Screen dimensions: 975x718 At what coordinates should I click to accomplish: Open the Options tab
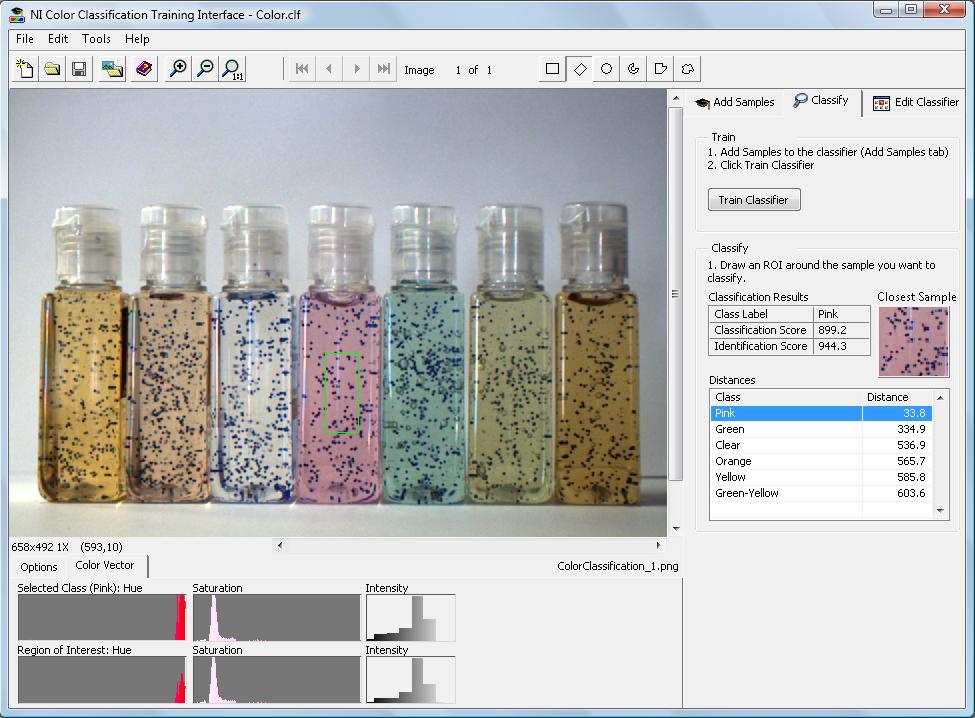tap(39, 567)
